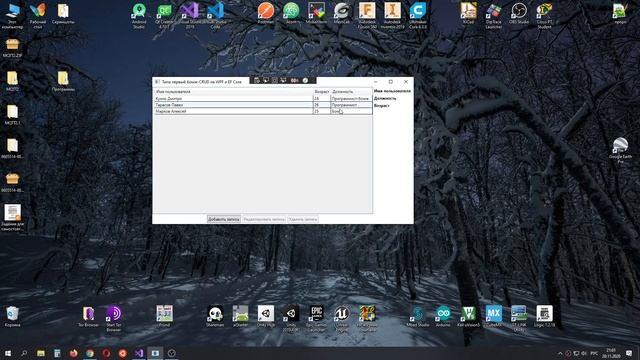Image resolution: width=640 pixels, height=360 pixels.
Task: Click the age column header
Action: [322, 92]
